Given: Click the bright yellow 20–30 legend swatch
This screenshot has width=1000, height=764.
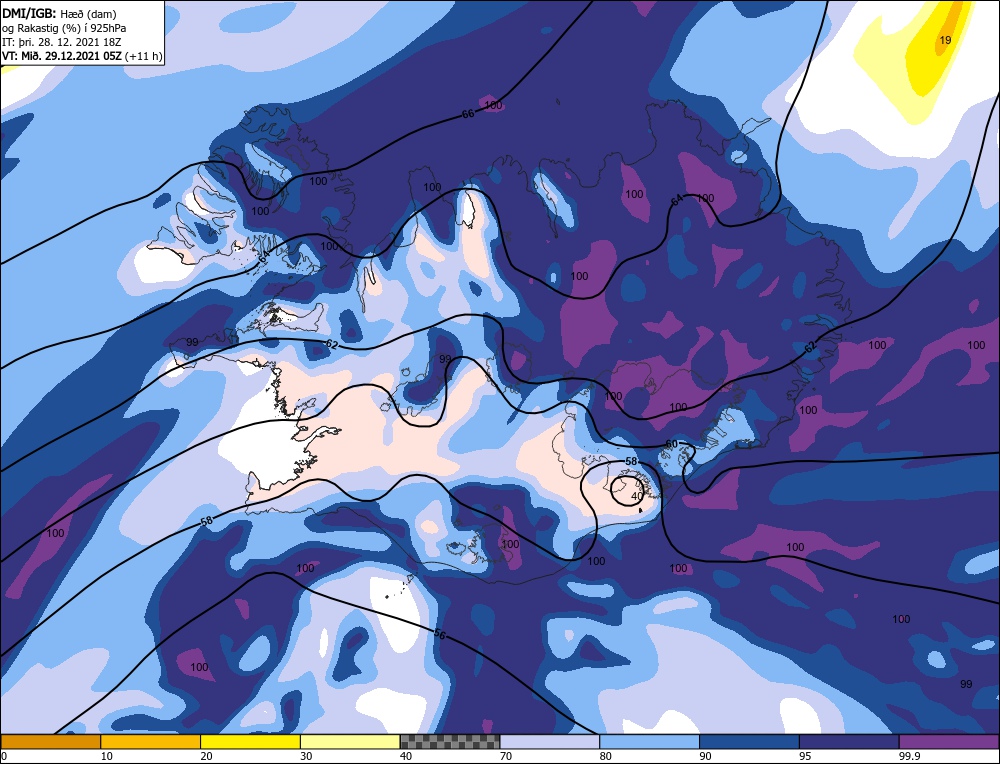Looking at the screenshot, I should 250,741.
